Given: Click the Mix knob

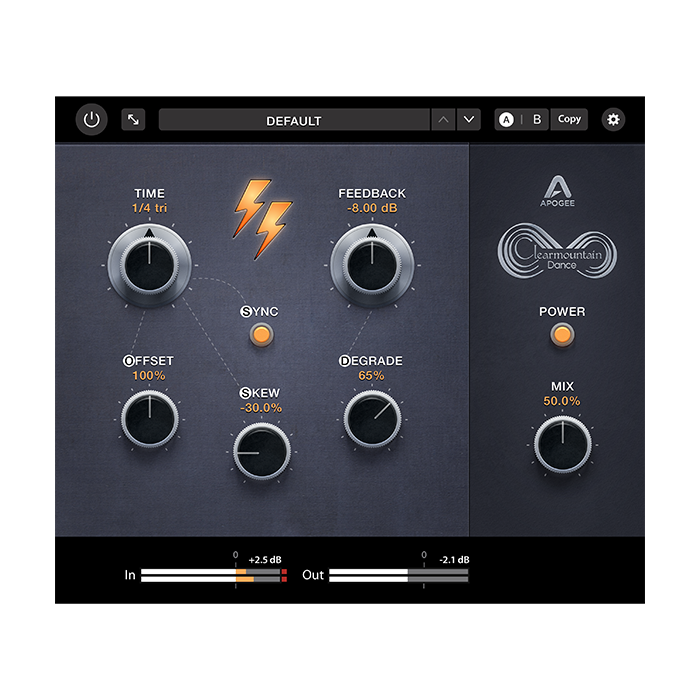Looking at the screenshot, I should pyautogui.click(x=562, y=445).
